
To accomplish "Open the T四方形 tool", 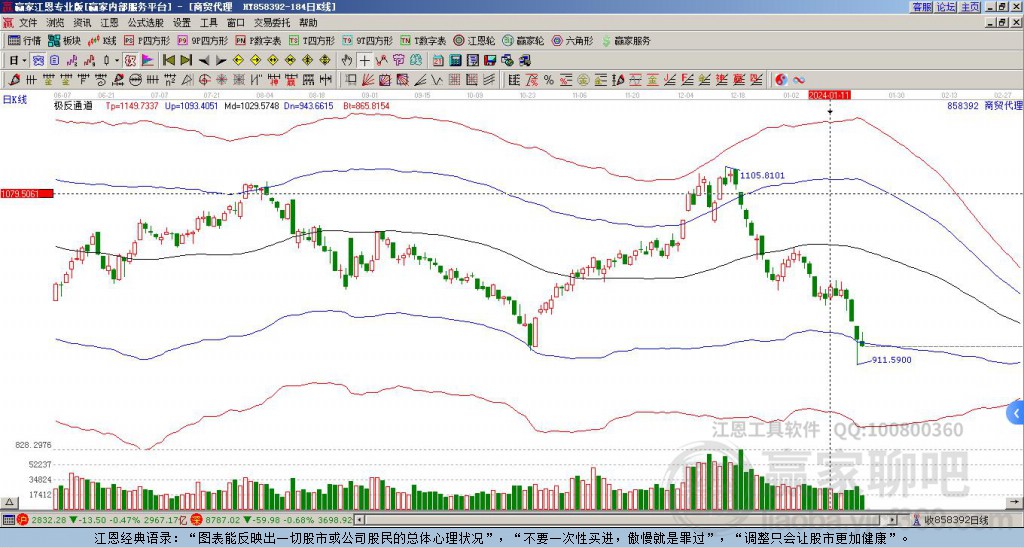I will coord(312,40).
